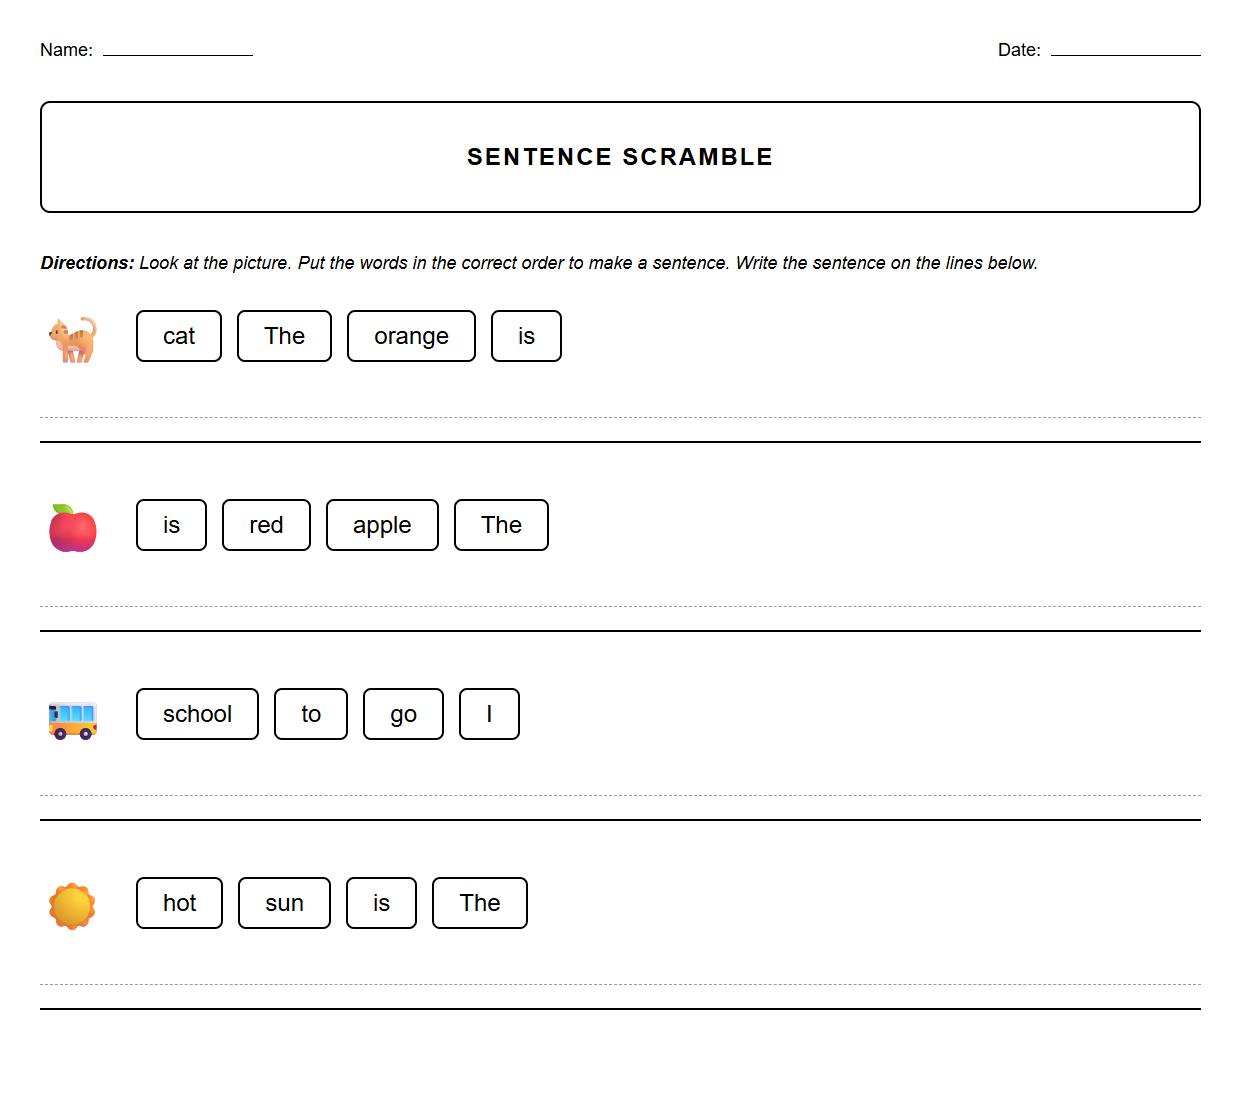Image resolution: width=1241 pixels, height=1100 pixels.
Task: Click the red apple emoji icon
Action: (x=73, y=527)
